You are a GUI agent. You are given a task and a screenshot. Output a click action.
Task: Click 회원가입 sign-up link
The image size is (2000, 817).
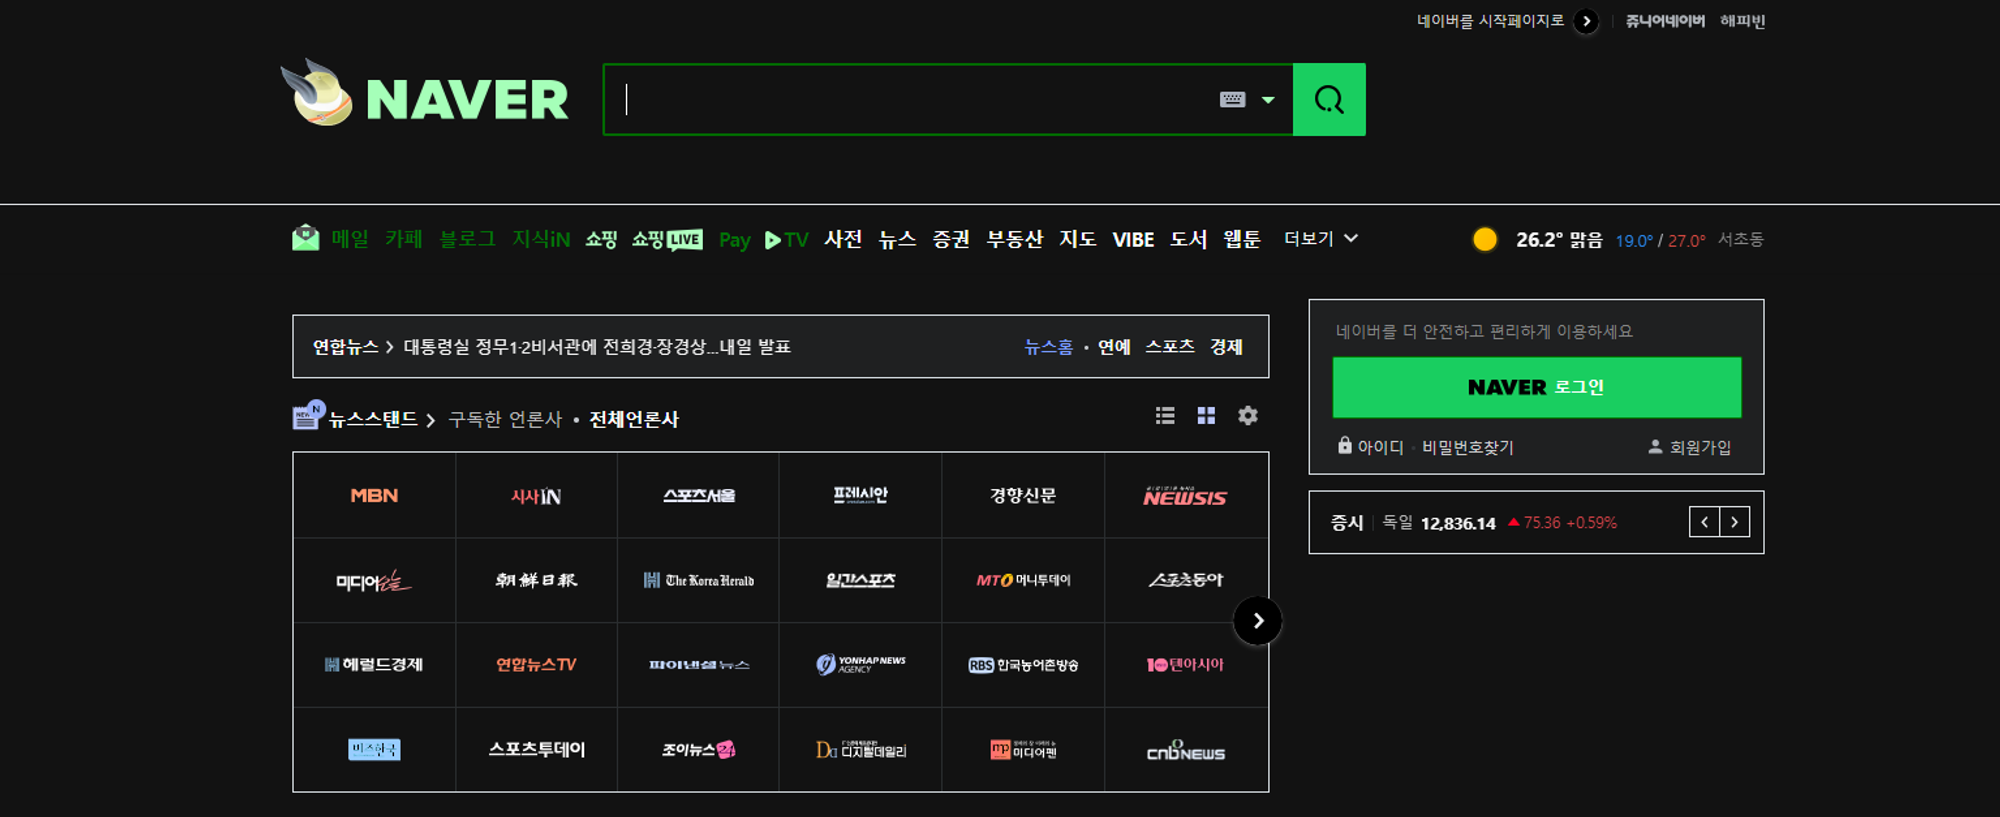[x=1690, y=447]
